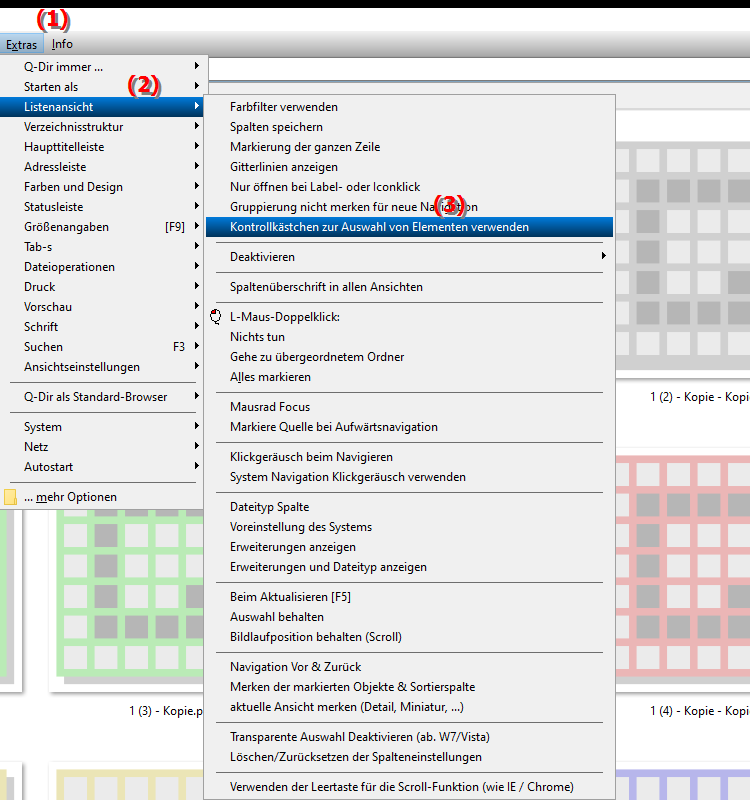This screenshot has width=750, height=800.
Task: Open the System submenu
Action: point(102,427)
